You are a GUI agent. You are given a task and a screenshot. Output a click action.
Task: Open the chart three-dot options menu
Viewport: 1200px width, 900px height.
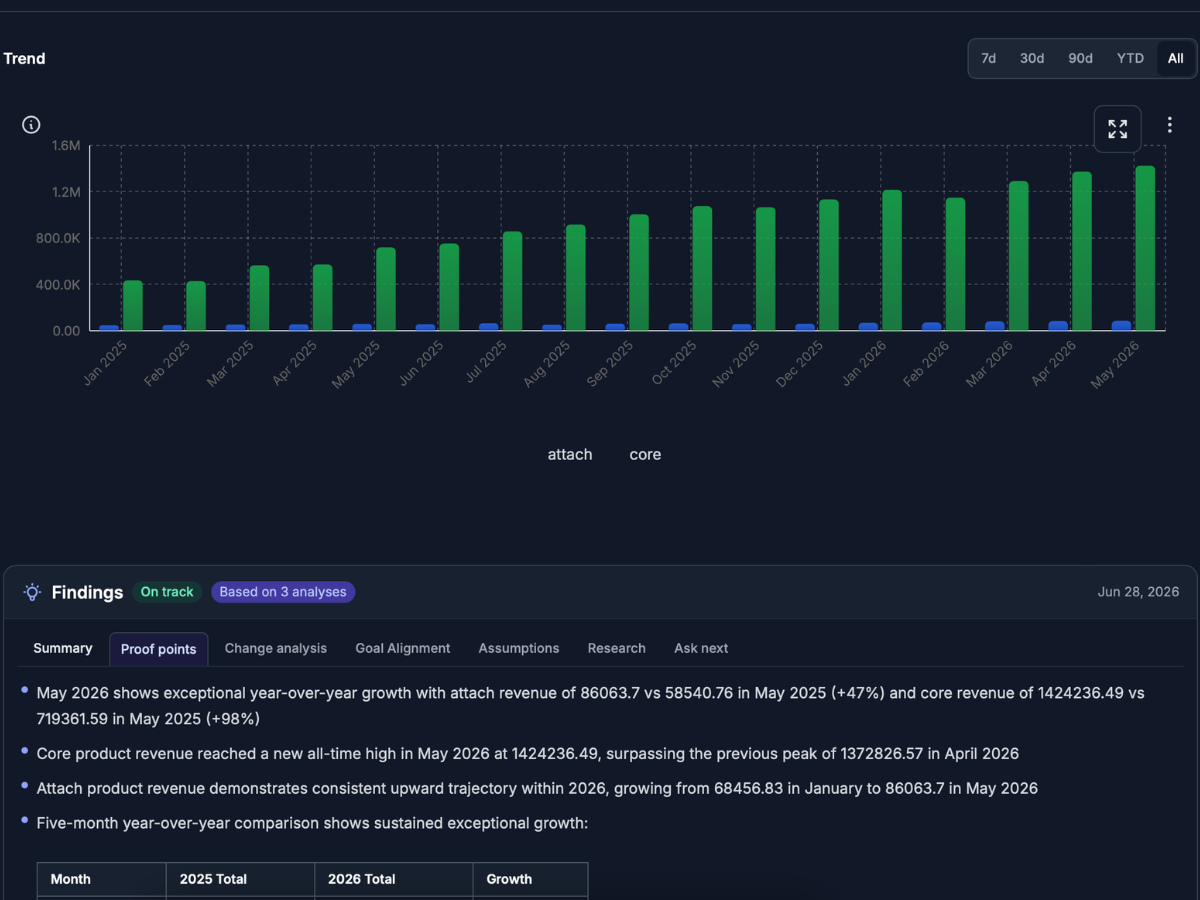(1169, 125)
